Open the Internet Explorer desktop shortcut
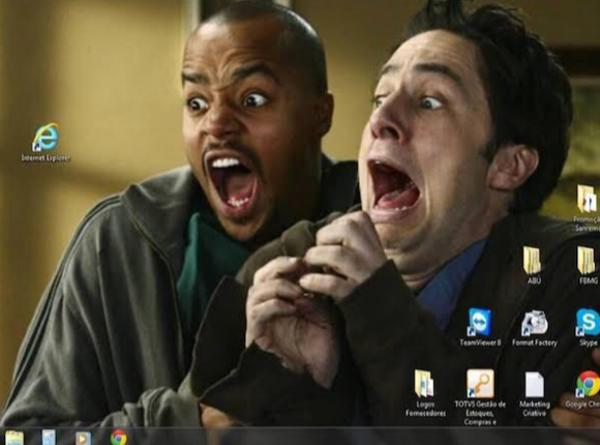This screenshot has width=600, height=445. pyautogui.click(x=46, y=142)
